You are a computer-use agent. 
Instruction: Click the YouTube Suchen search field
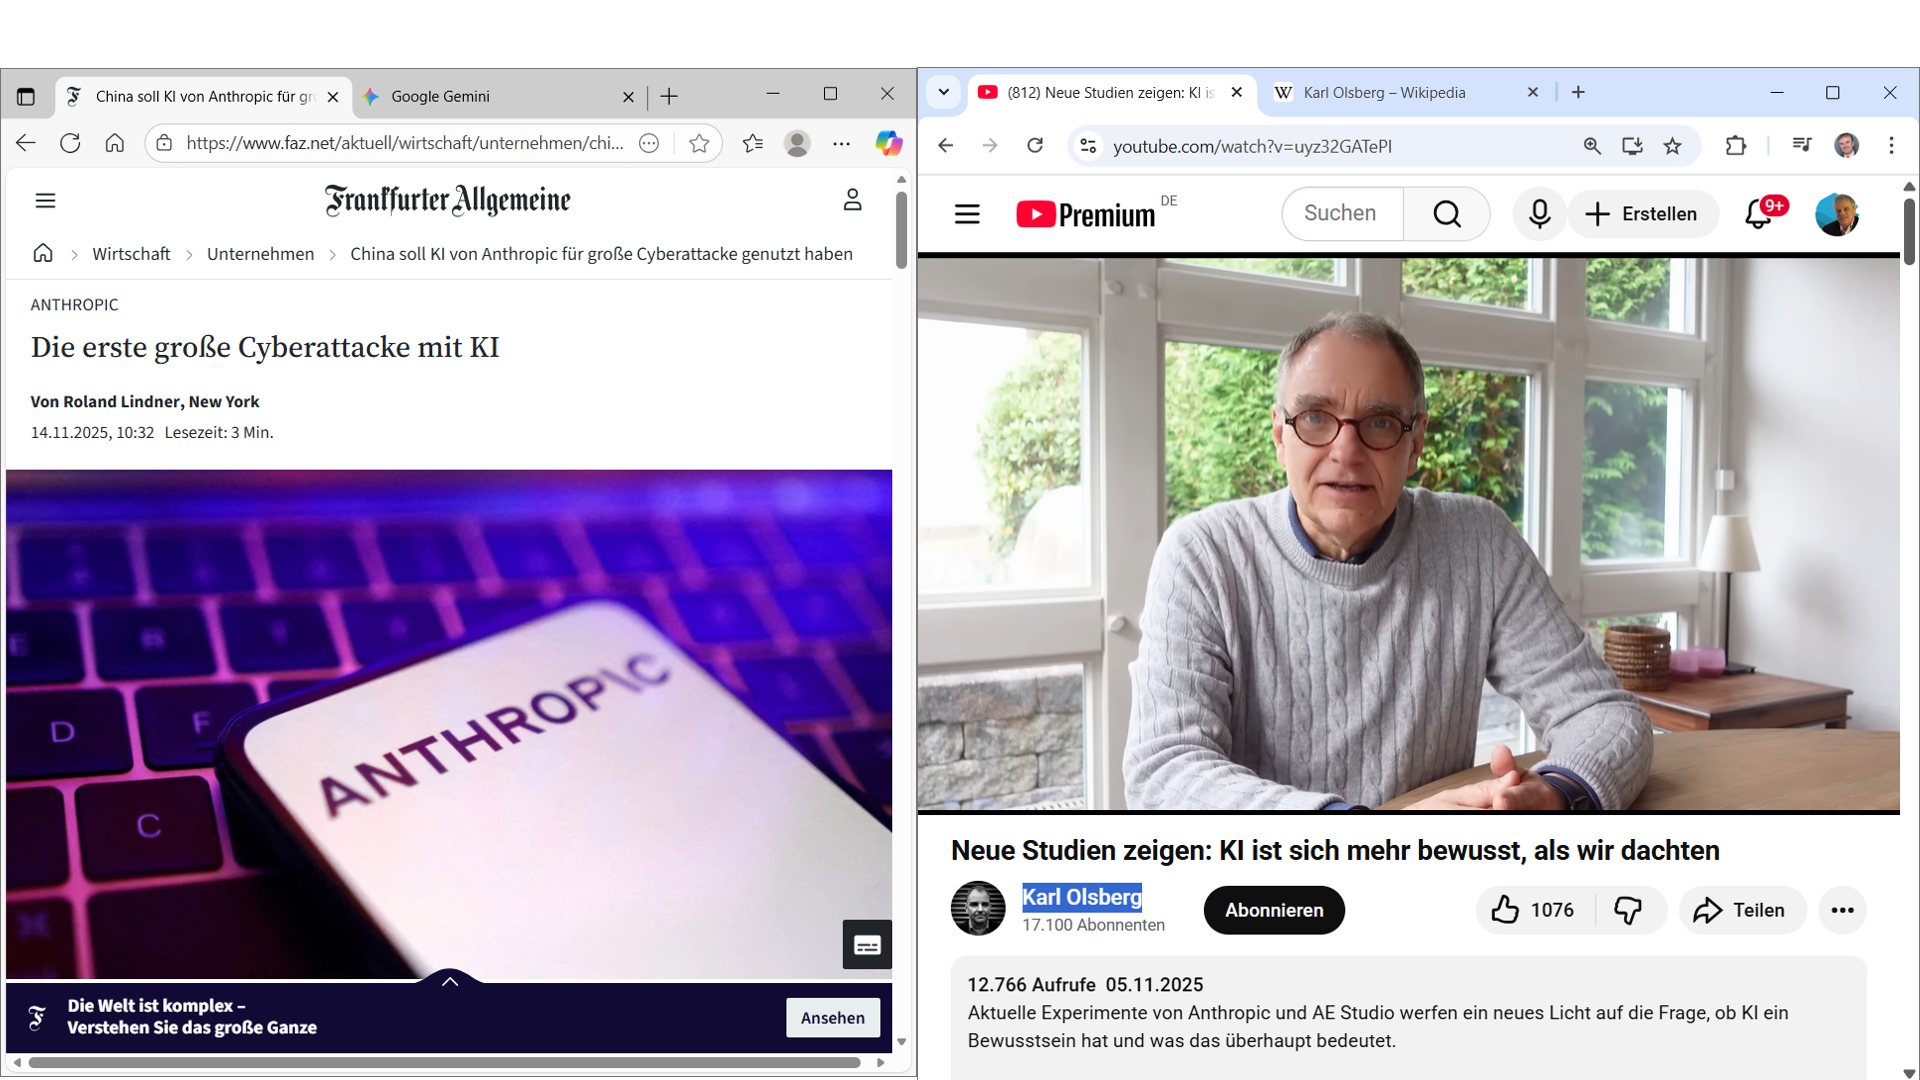pos(1340,214)
